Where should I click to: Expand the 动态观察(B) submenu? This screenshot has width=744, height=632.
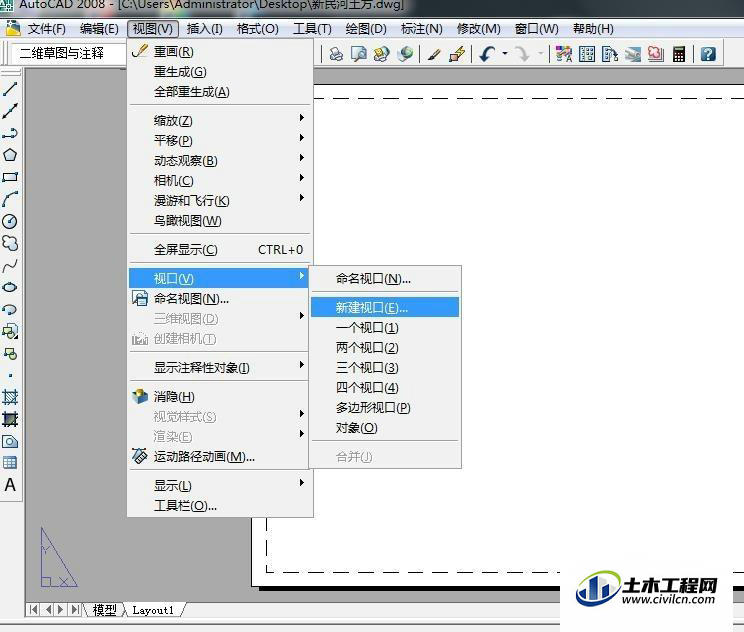pos(220,161)
